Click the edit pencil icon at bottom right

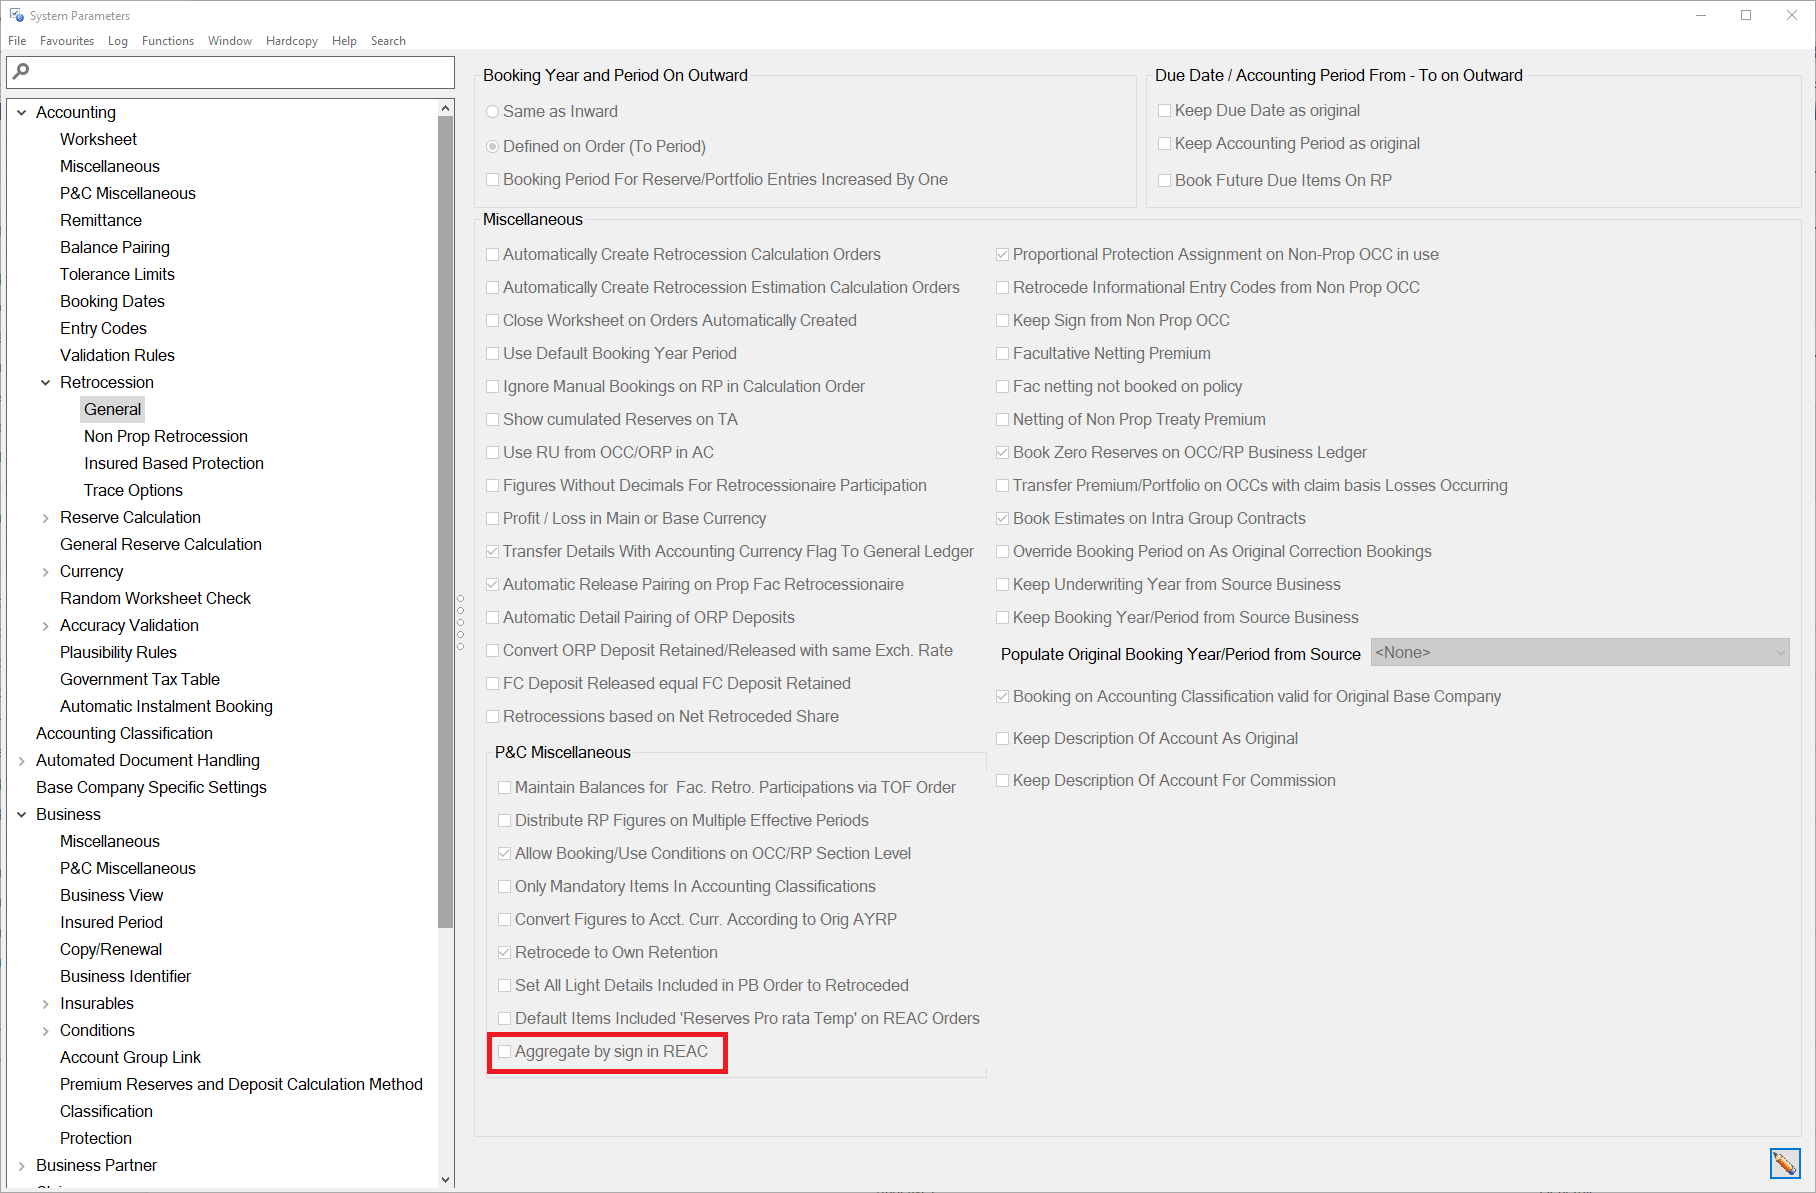point(1784,1163)
